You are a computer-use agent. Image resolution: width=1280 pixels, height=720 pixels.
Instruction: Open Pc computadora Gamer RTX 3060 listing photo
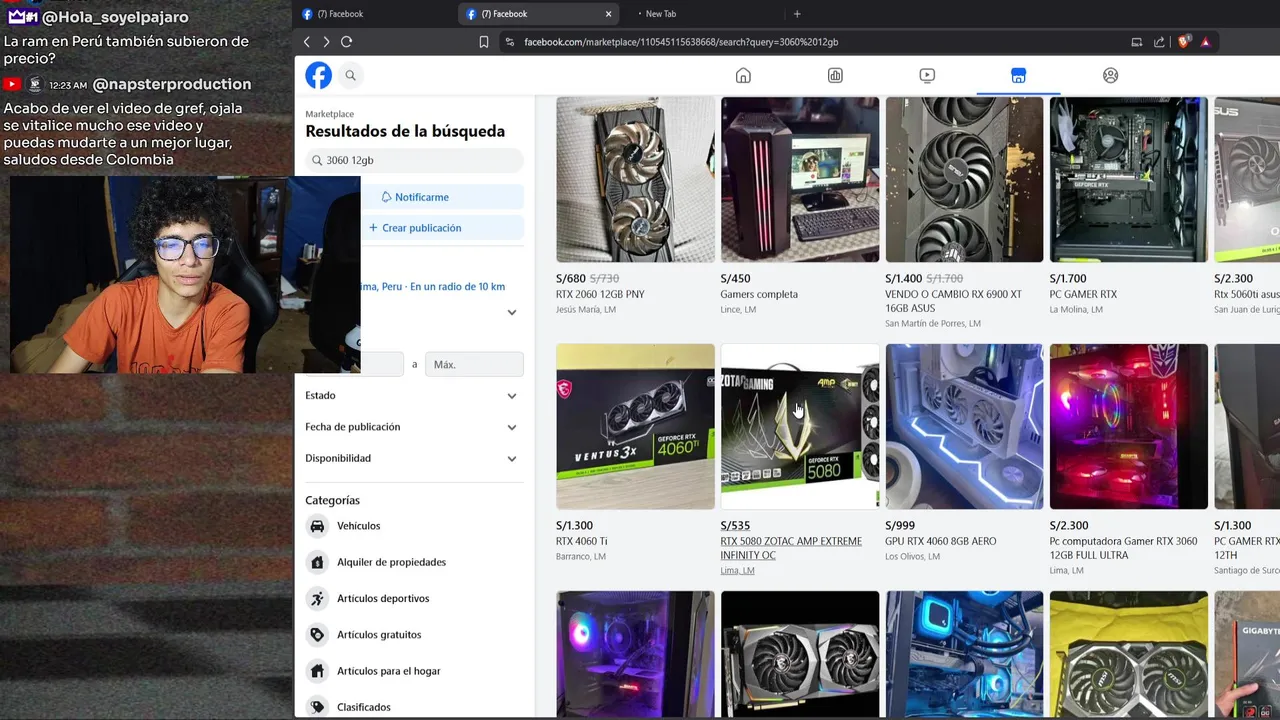click(x=1129, y=427)
